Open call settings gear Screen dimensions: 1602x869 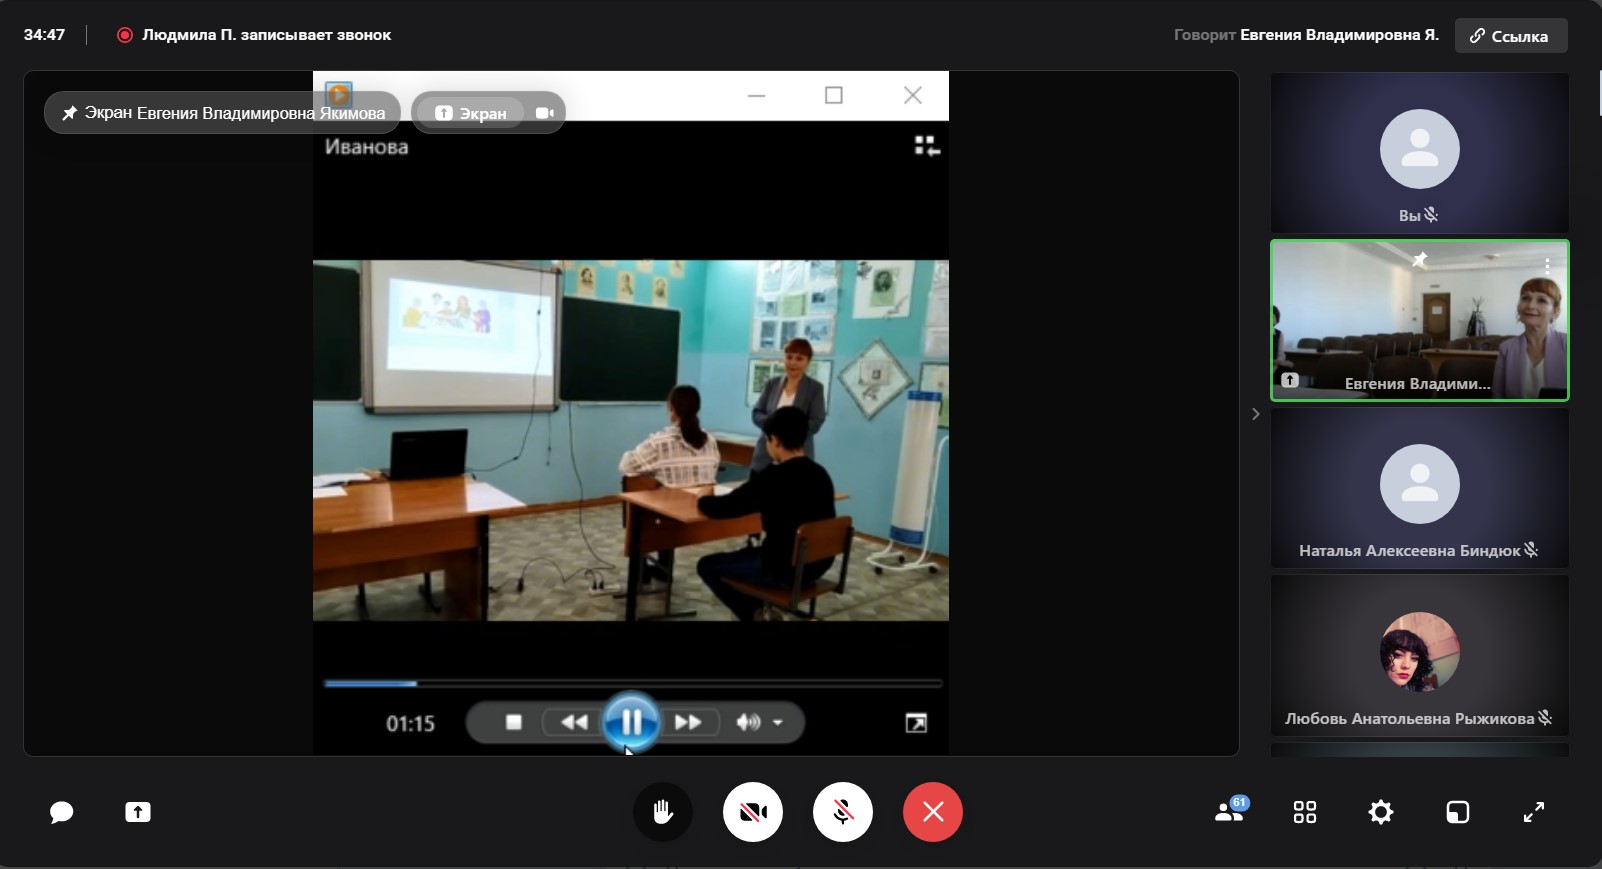pos(1381,812)
